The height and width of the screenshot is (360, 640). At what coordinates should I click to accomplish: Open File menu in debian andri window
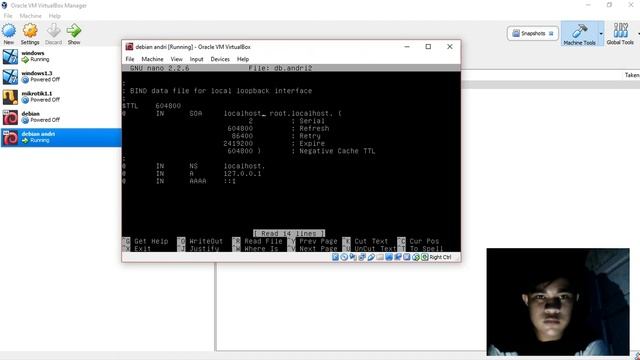click(130, 59)
